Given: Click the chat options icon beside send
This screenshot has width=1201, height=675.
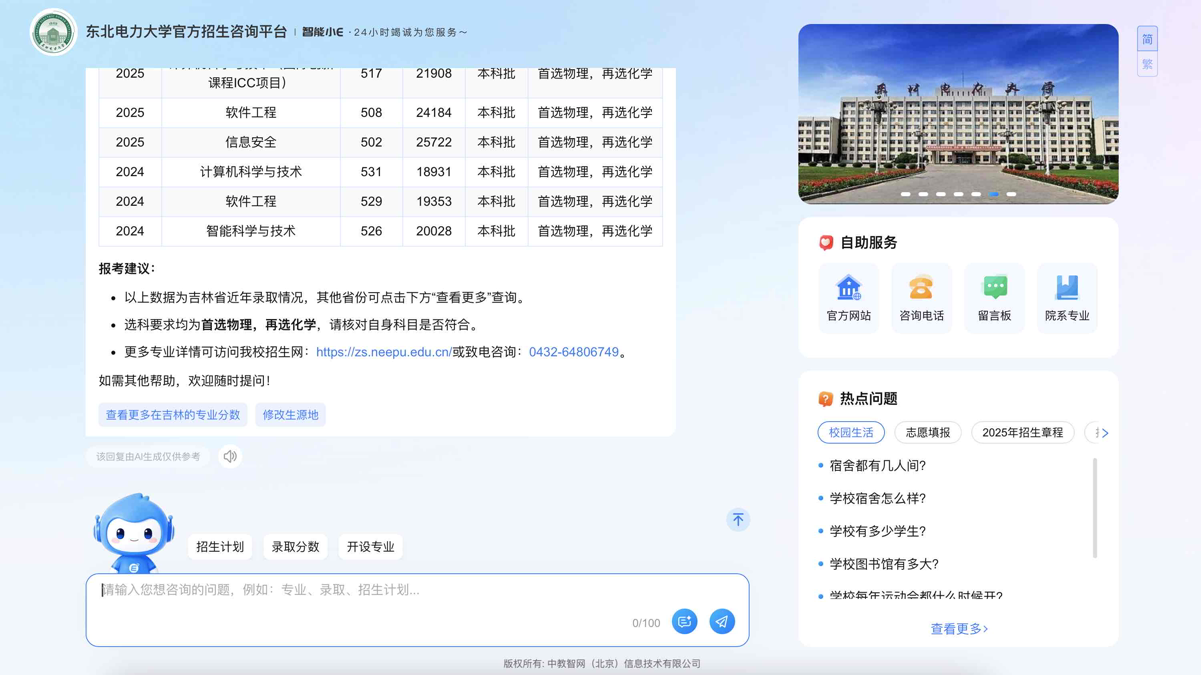Looking at the screenshot, I should point(684,622).
